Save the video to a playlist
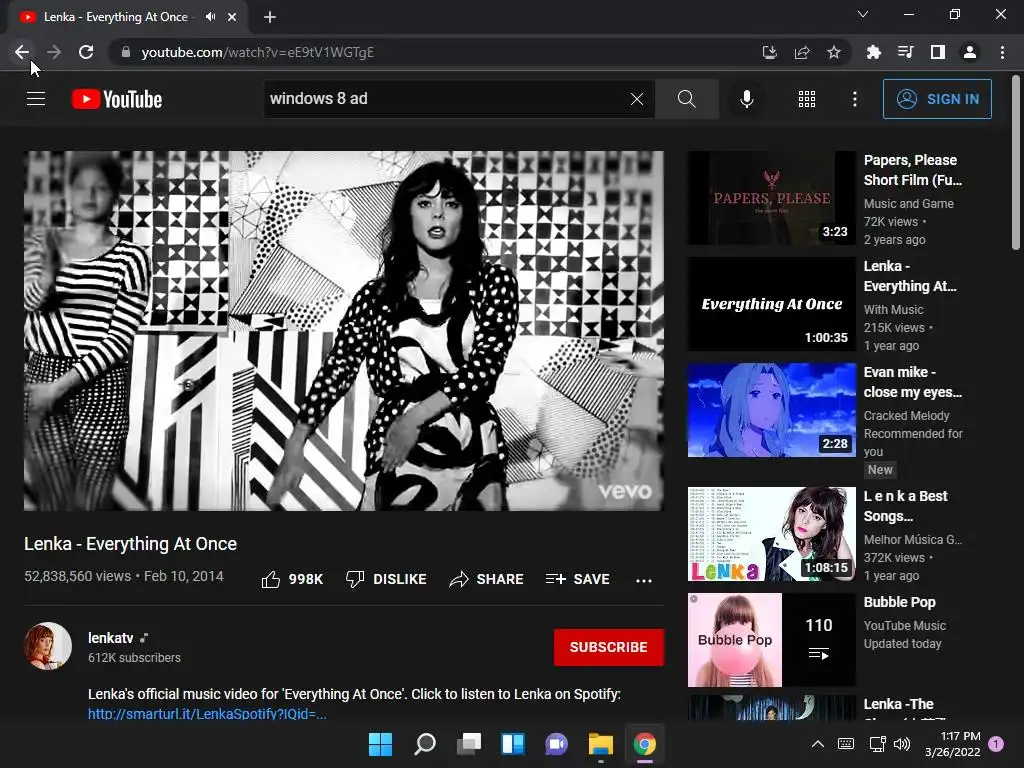1024x768 pixels. tap(578, 579)
